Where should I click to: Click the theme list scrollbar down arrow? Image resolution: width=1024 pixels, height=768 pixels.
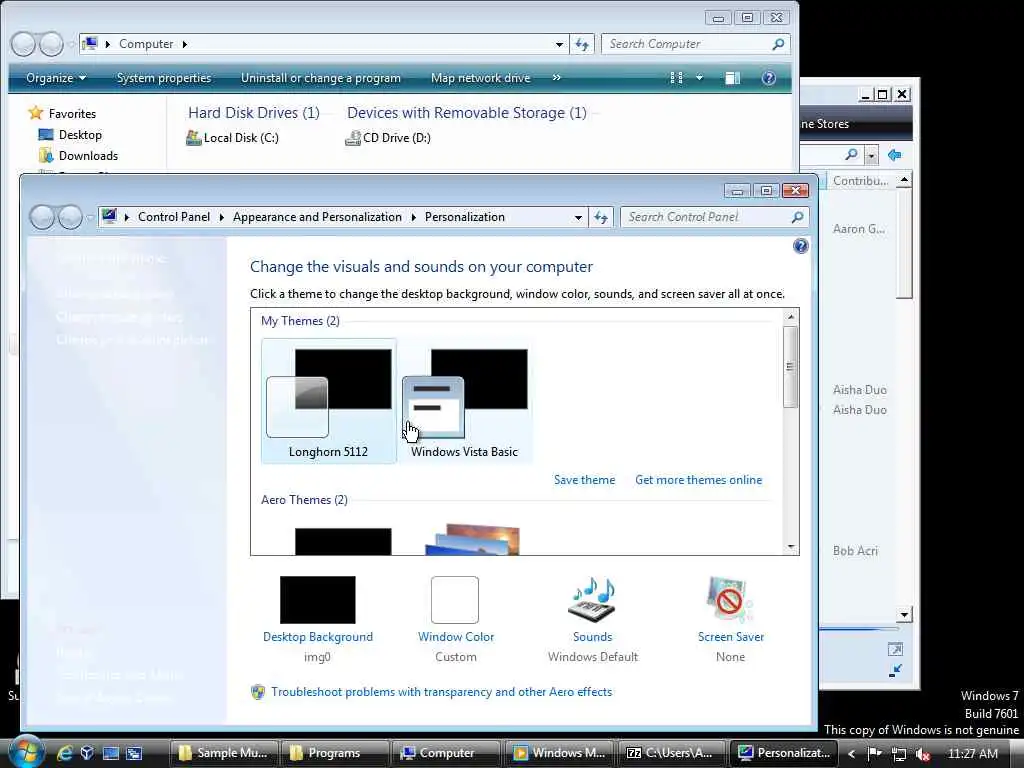pos(791,547)
